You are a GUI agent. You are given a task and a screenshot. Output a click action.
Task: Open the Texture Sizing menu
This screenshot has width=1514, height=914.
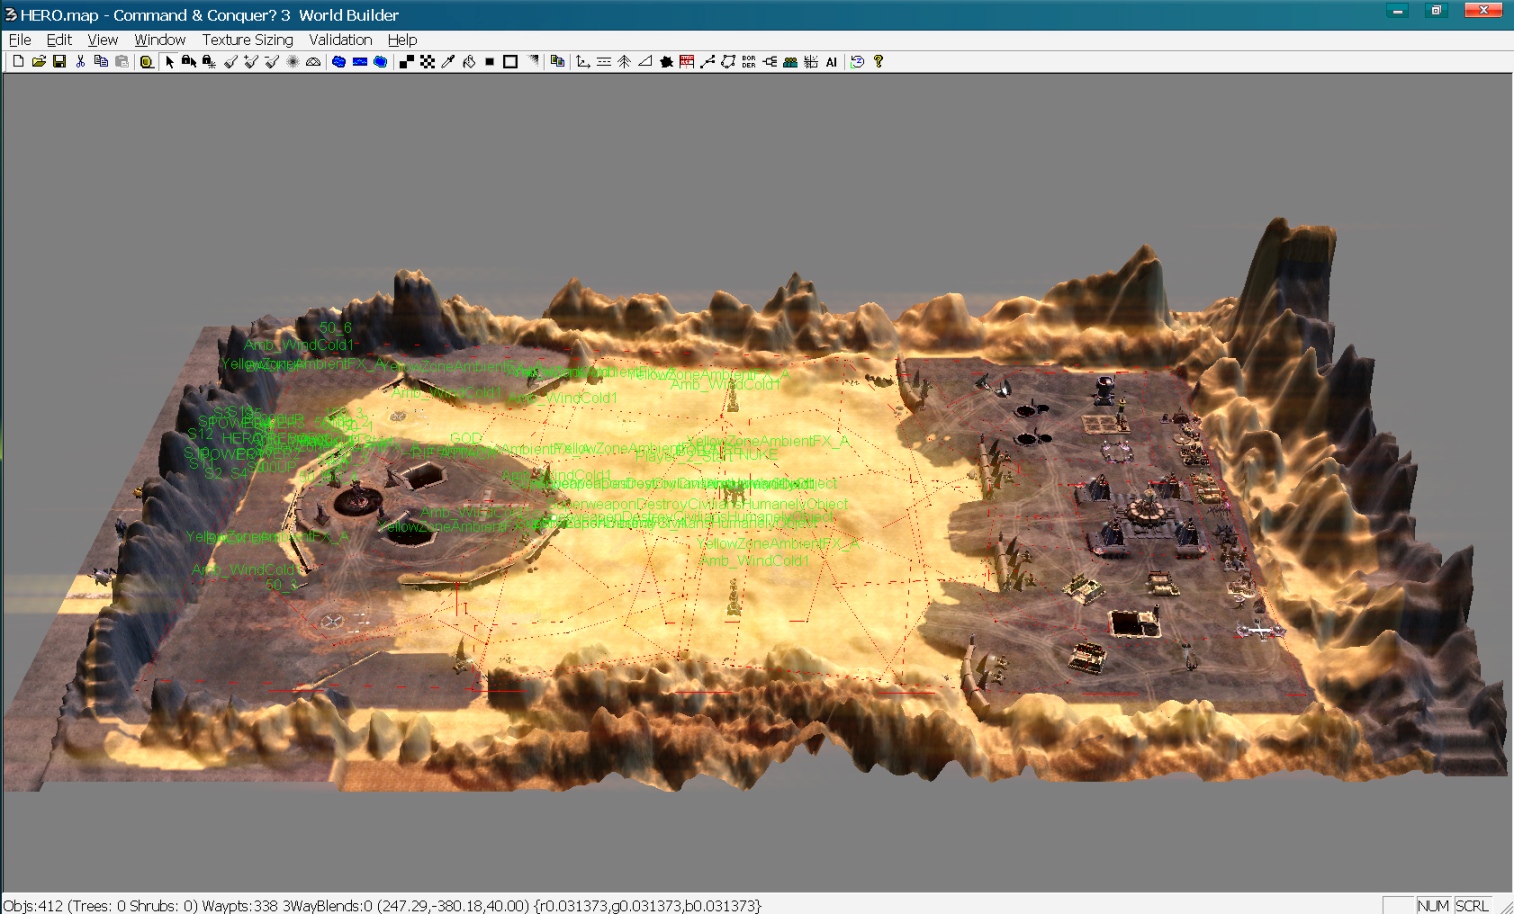click(247, 40)
